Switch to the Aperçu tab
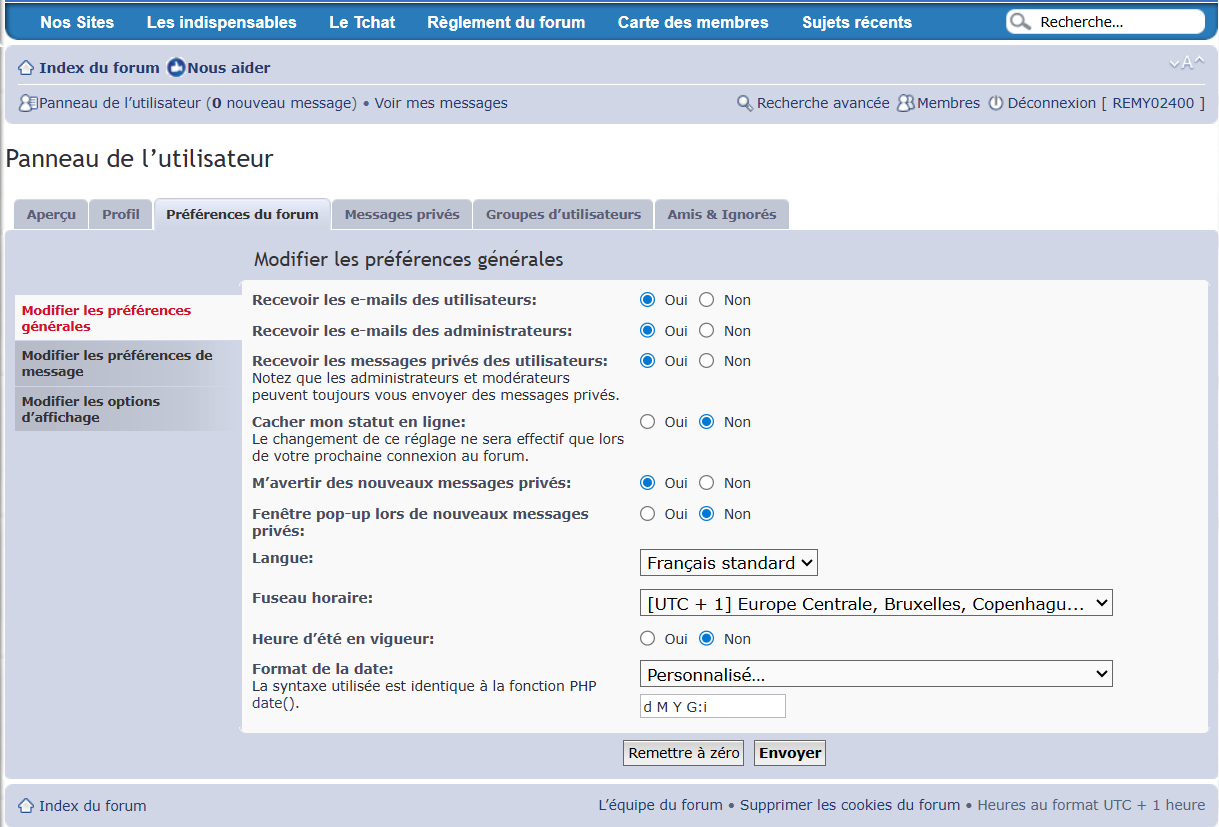 (51, 215)
